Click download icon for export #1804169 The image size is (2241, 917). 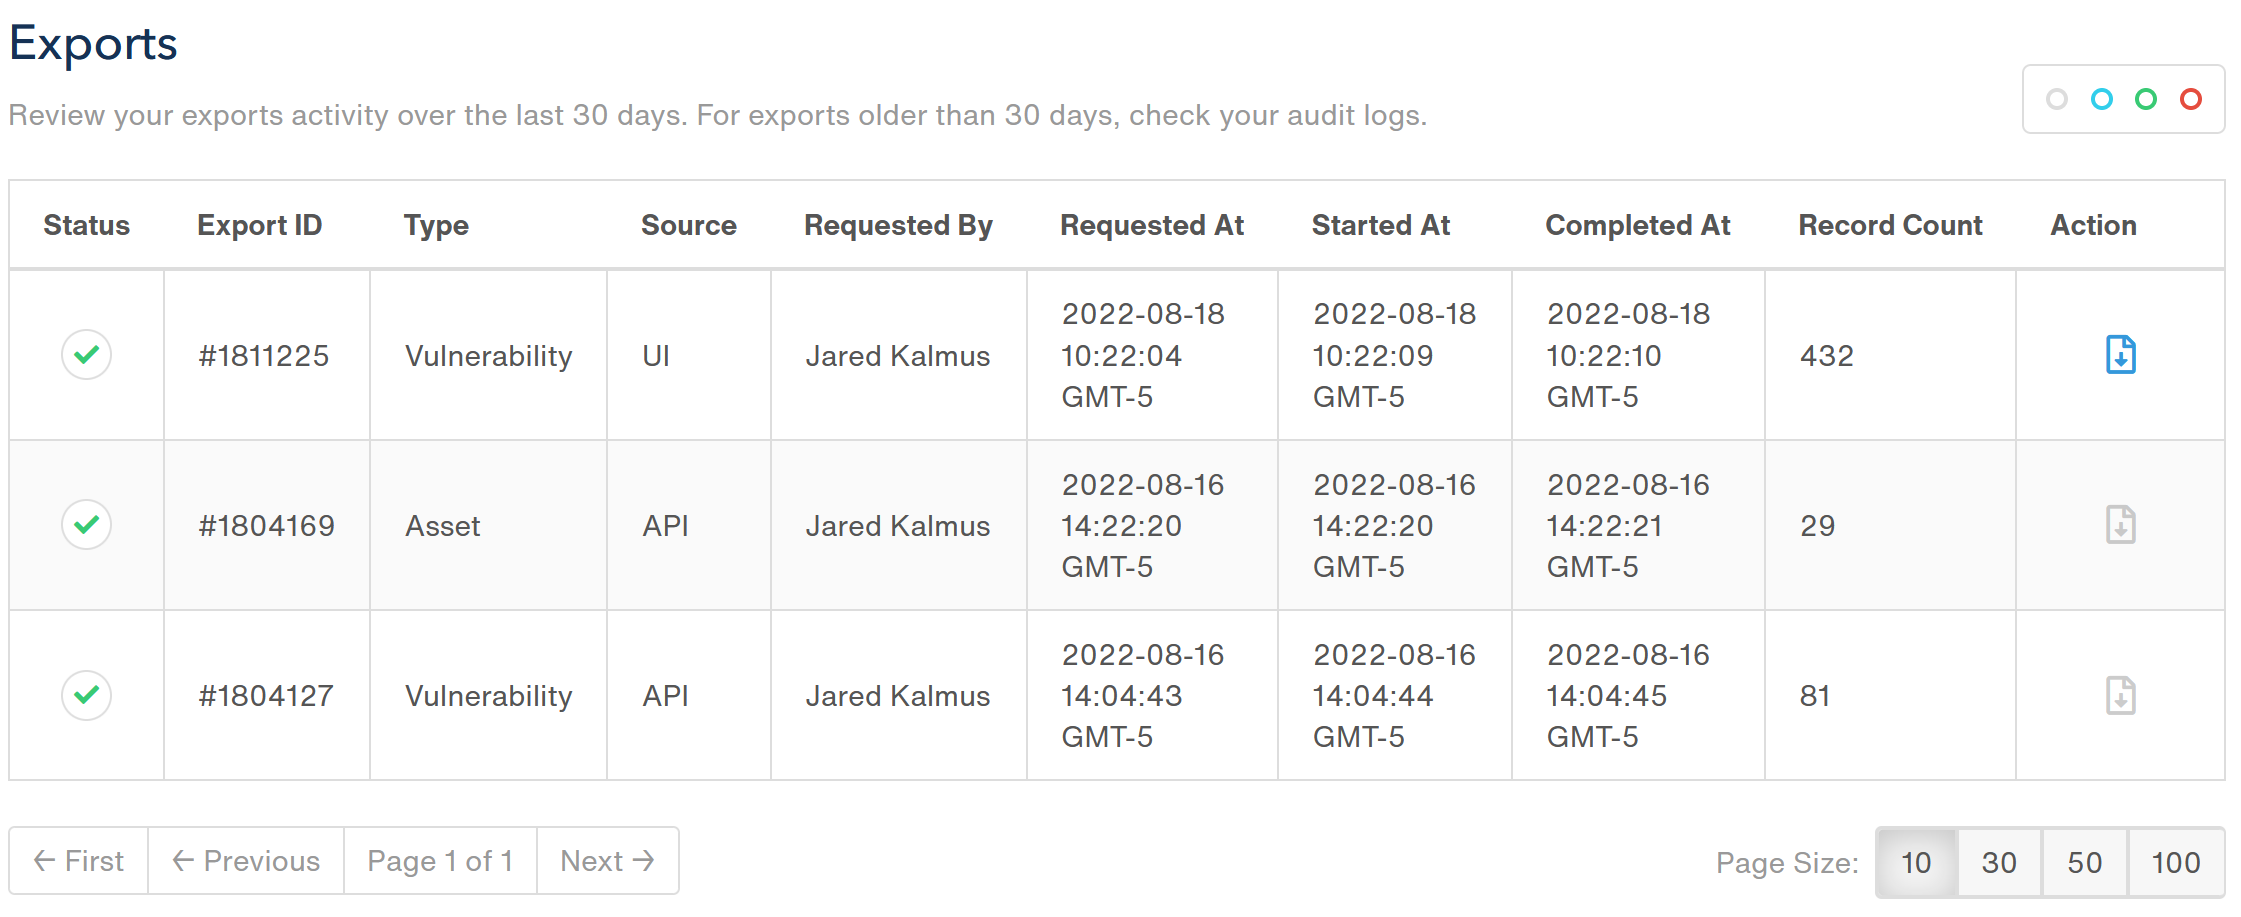(2120, 525)
